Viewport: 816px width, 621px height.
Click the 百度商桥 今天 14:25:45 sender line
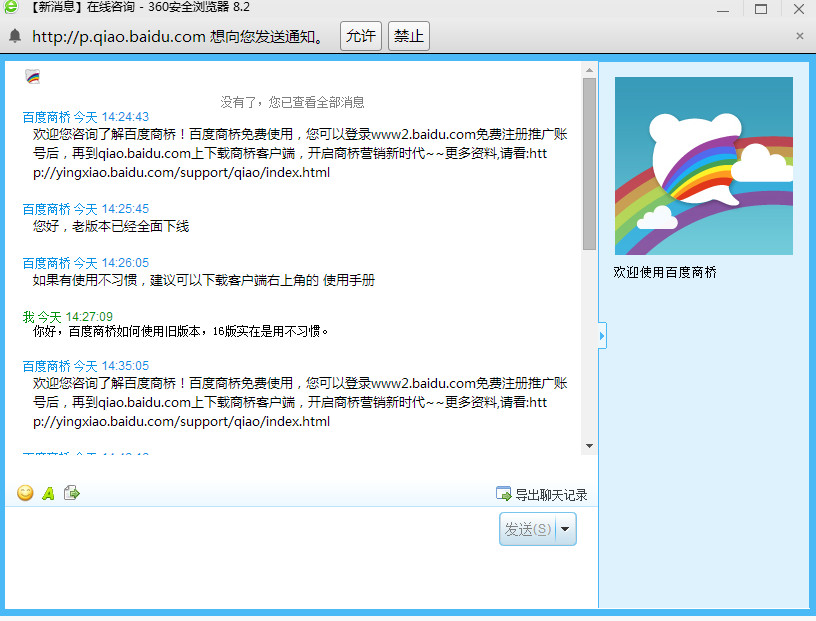coord(85,209)
